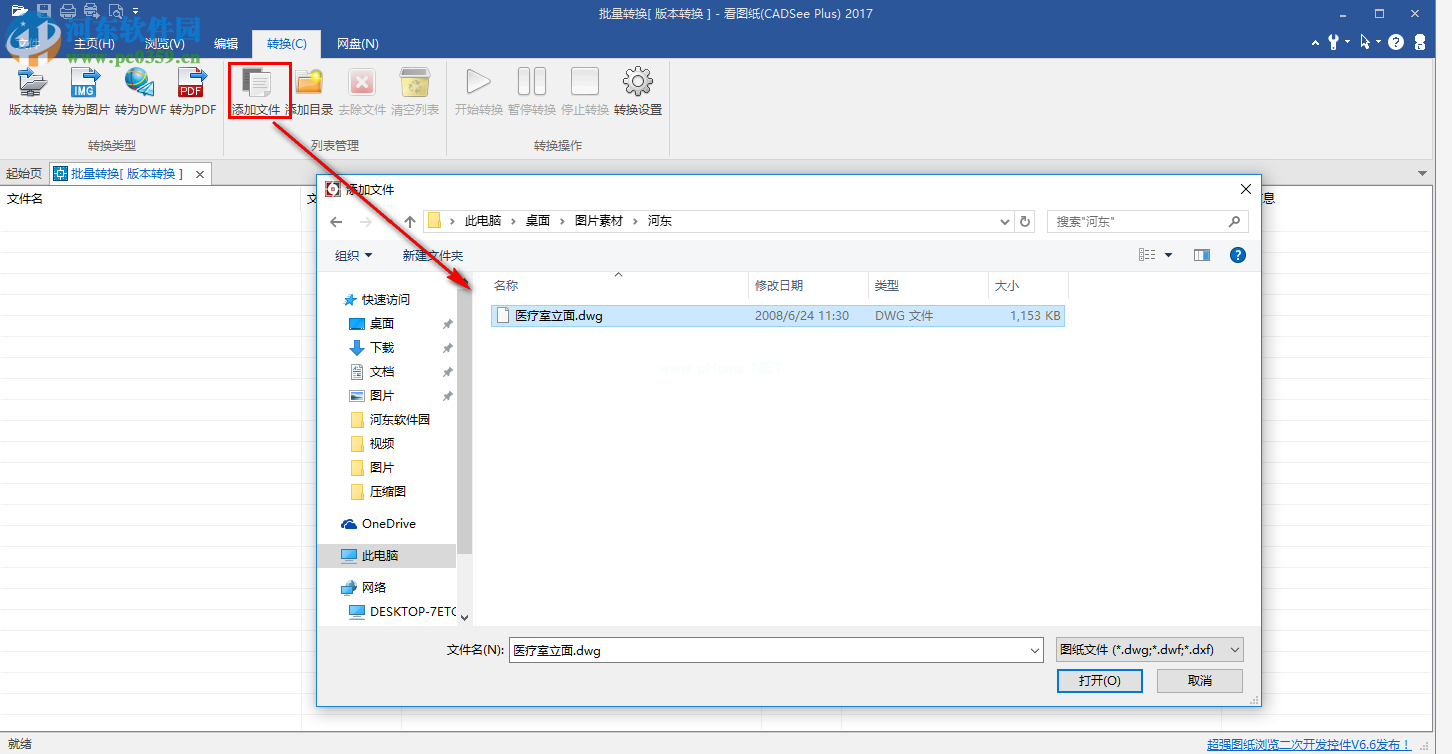Screen dimensions: 1452x754
Task: Click the 打开(O) button
Action: (x=1099, y=680)
